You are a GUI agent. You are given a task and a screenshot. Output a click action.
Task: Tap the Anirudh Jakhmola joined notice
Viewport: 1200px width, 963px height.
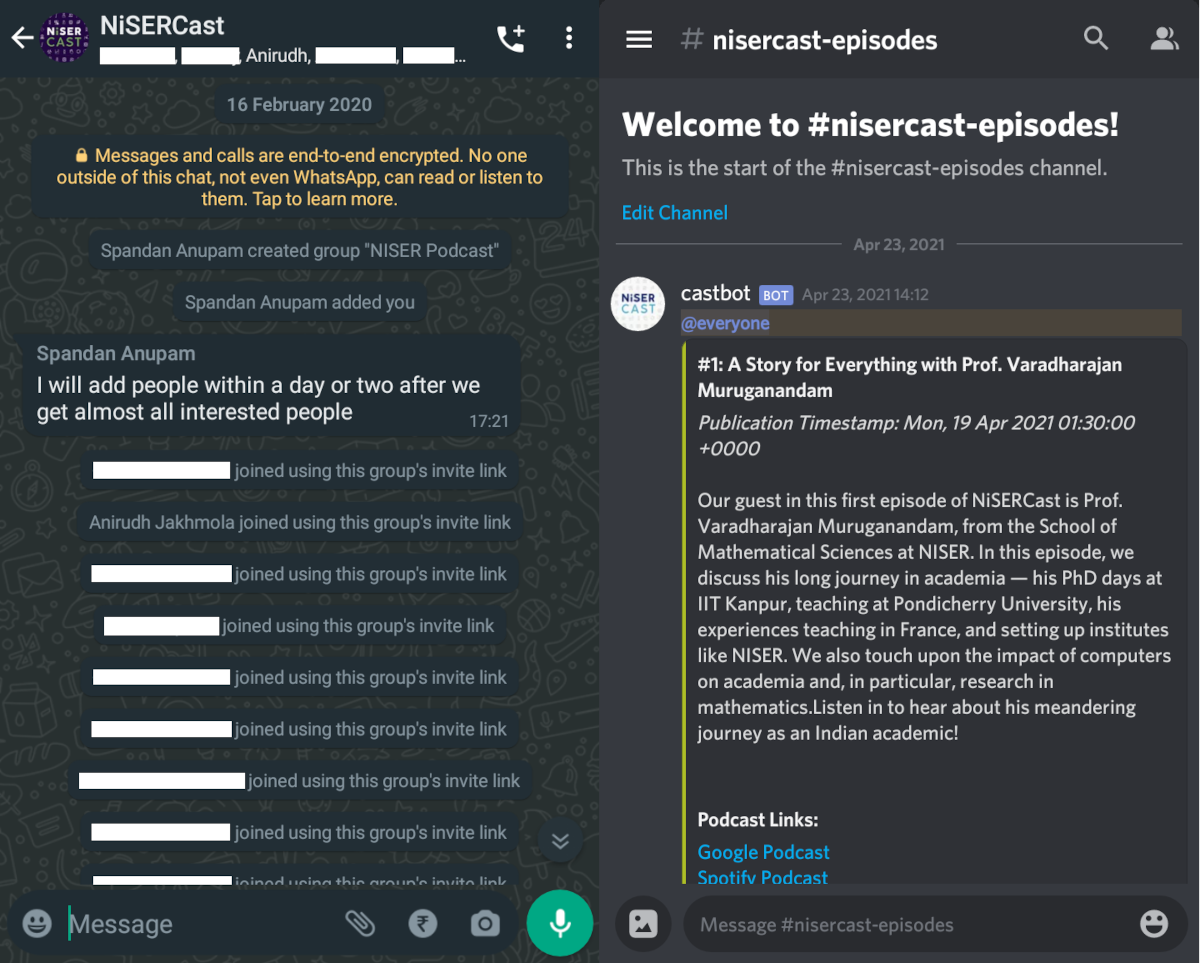[x=300, y=522]
